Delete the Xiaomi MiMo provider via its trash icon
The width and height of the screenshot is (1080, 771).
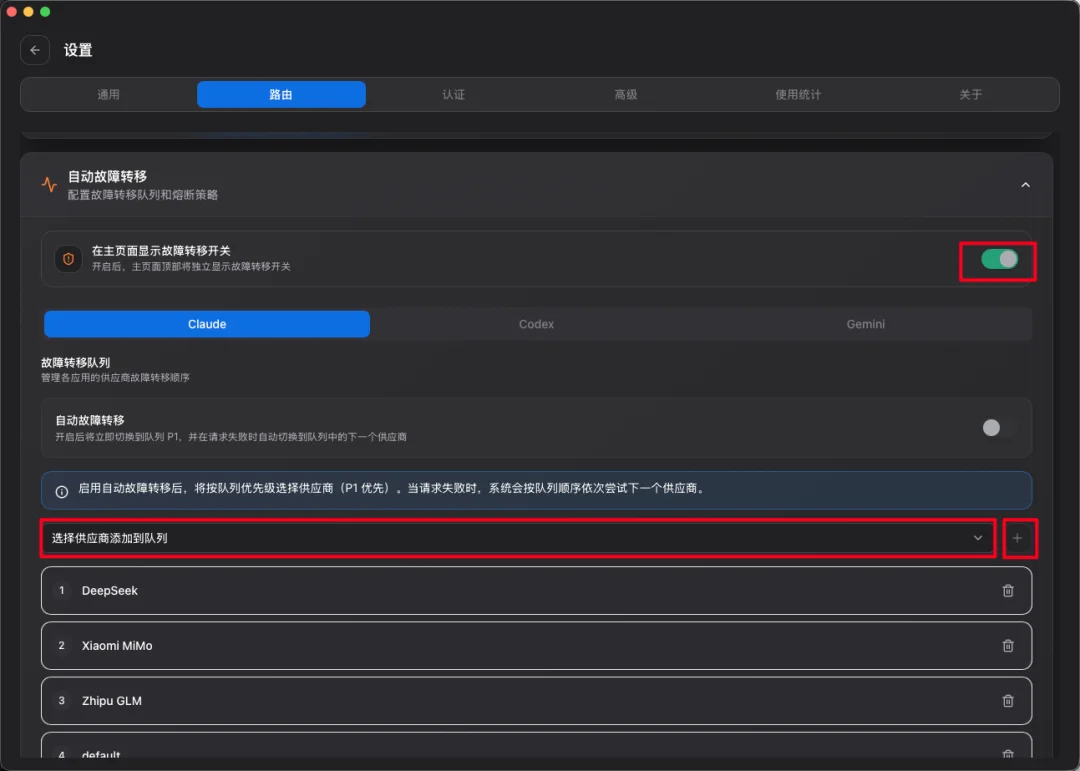coord(1008,645)
